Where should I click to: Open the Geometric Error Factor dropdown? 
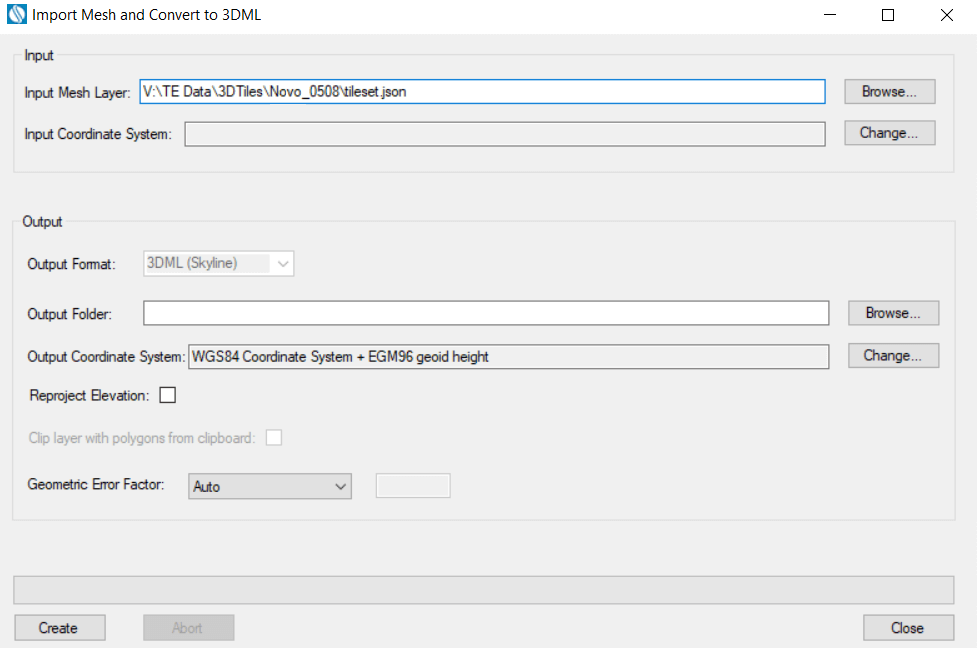click(270, 487)
